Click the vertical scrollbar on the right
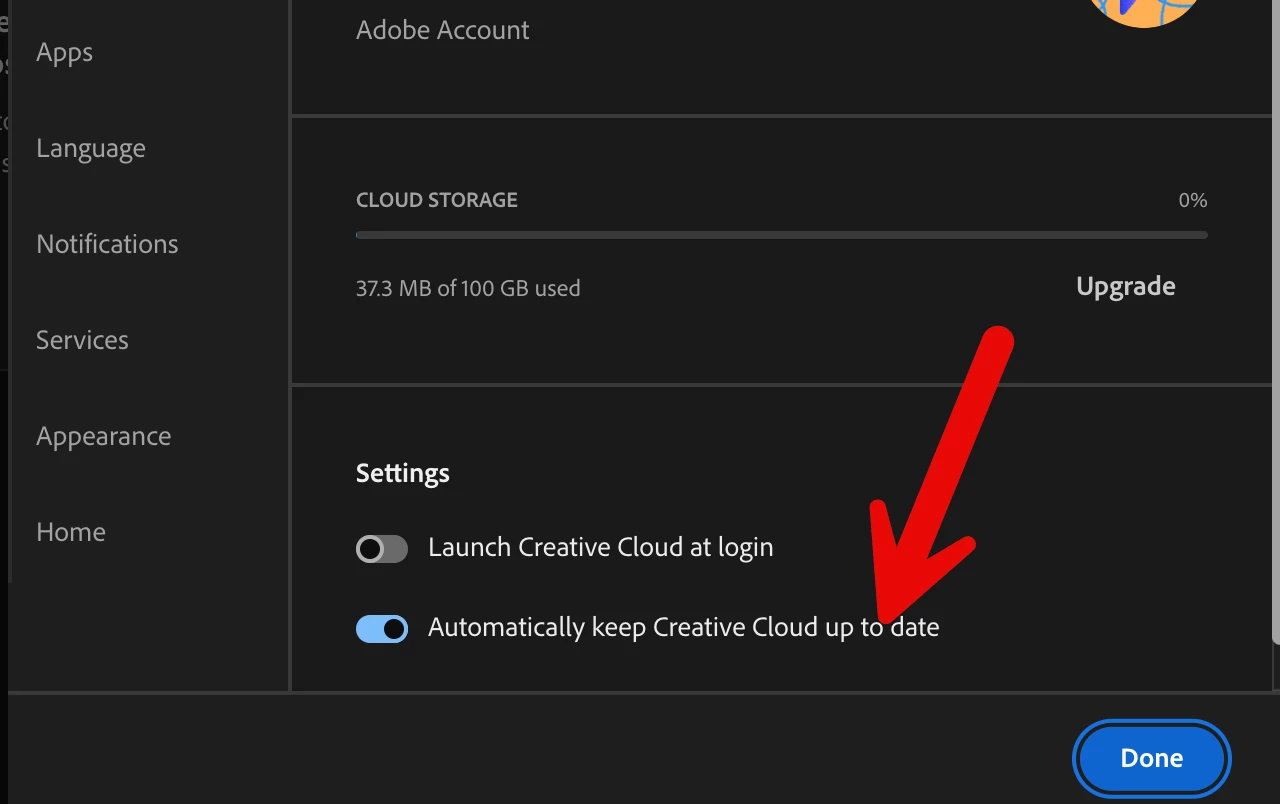 1275,320
